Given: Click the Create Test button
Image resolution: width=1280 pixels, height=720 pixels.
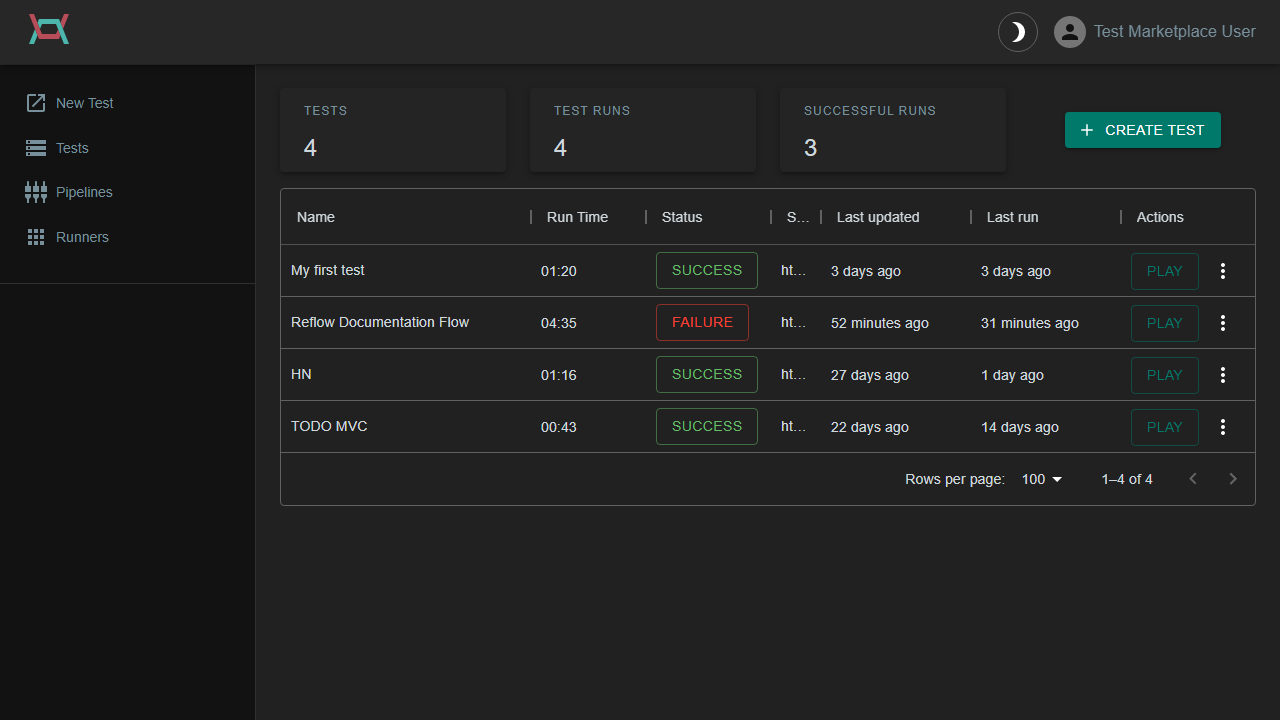Looking at the screenshot, I should point(1143,130).
